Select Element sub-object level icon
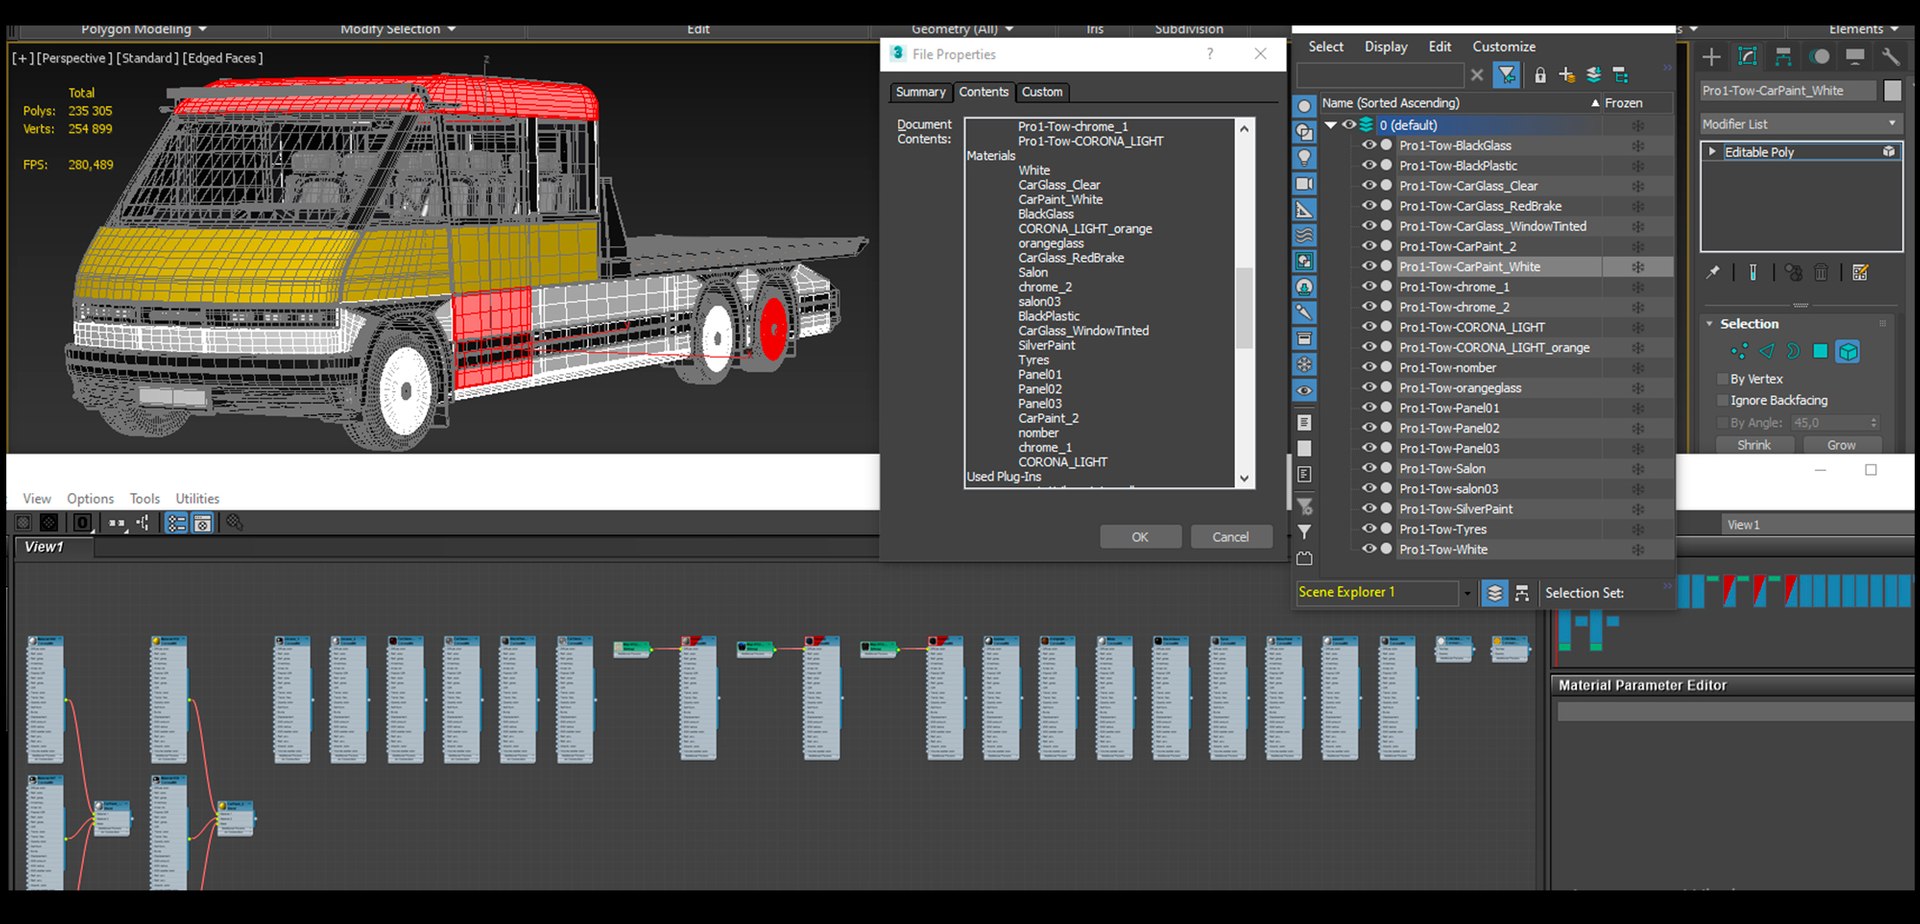This screenshot has width=1920, height=924. (1848, 351)
